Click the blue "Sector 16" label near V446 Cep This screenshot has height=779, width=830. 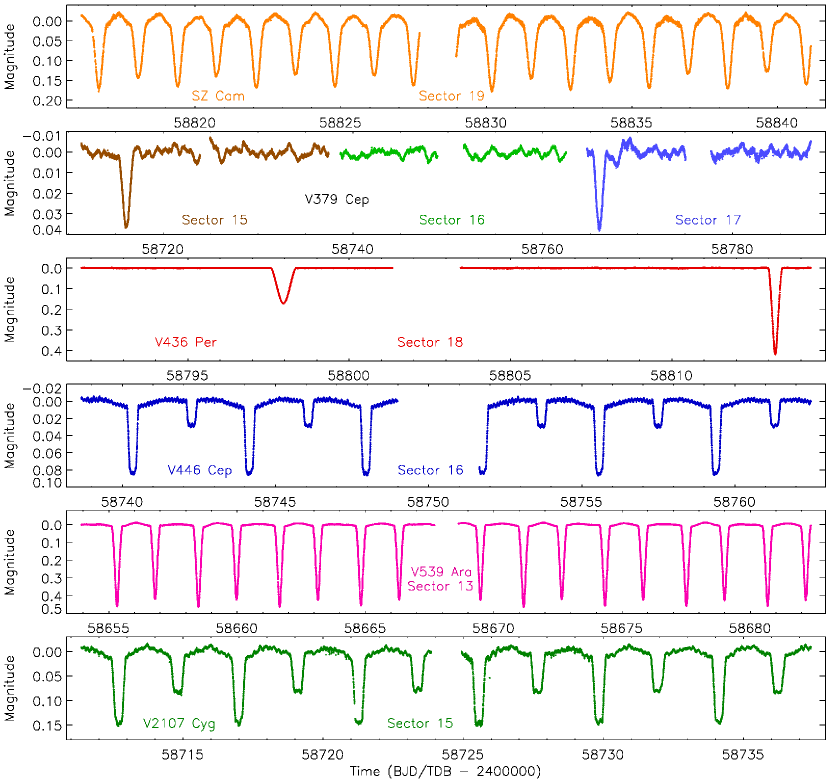tap(430, 470)
